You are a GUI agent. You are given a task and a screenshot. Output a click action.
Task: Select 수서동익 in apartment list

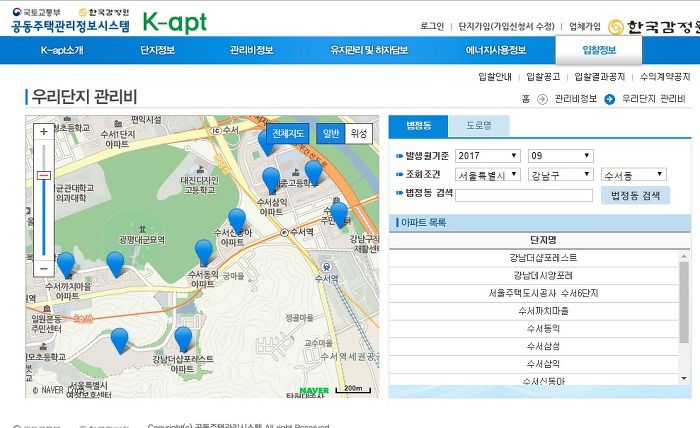(x=534, y=328)
